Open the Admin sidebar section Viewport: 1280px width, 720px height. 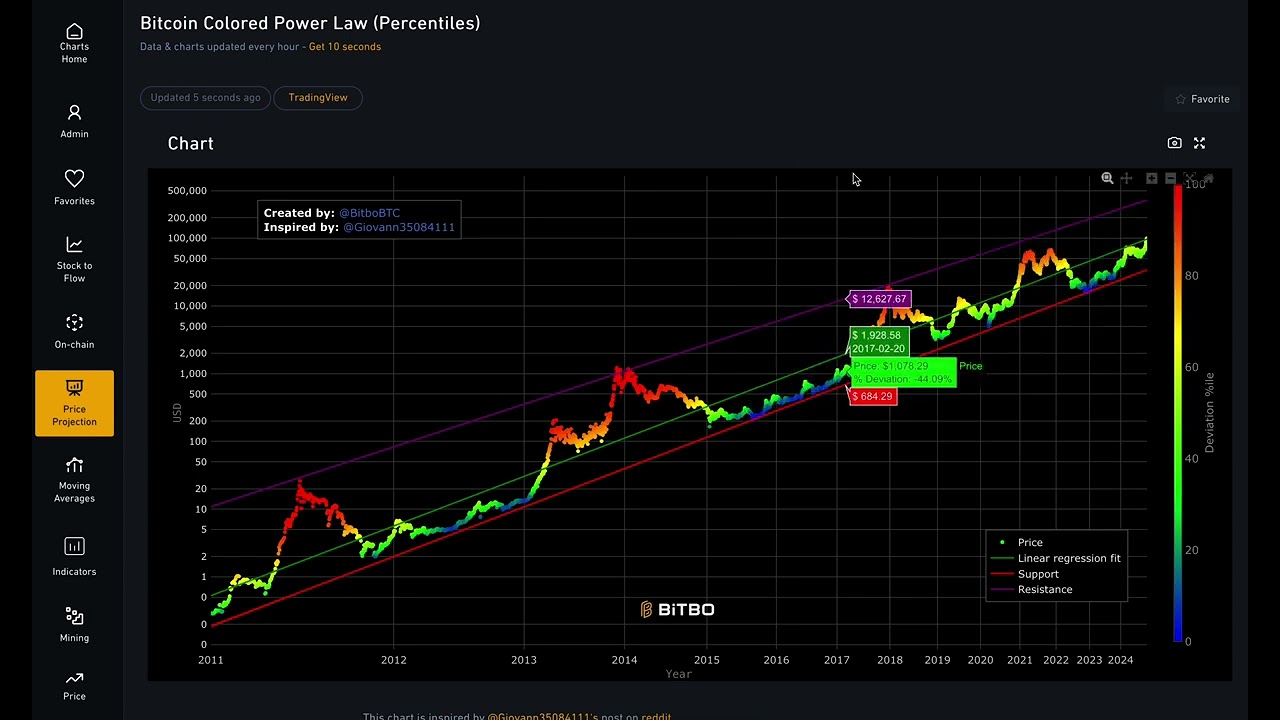(74, 120)
